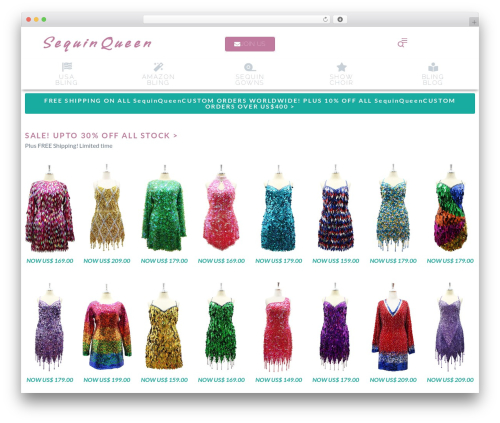View the multicolor green-orange-blue paillette dress
Screen dimensions: 500x423
click(x=450, y=208)
